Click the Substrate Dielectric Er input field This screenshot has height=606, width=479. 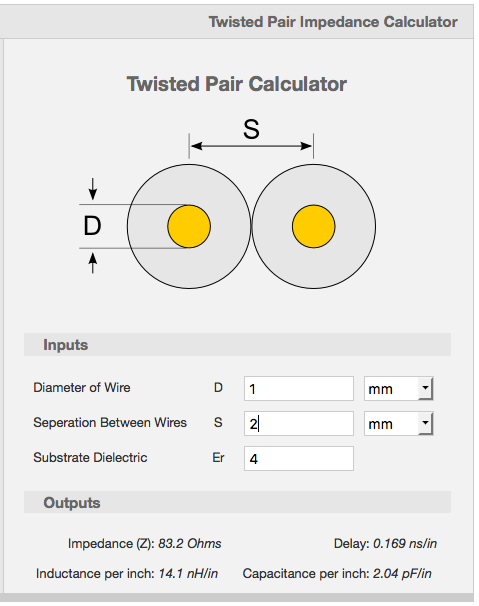[x=298, y=458]
